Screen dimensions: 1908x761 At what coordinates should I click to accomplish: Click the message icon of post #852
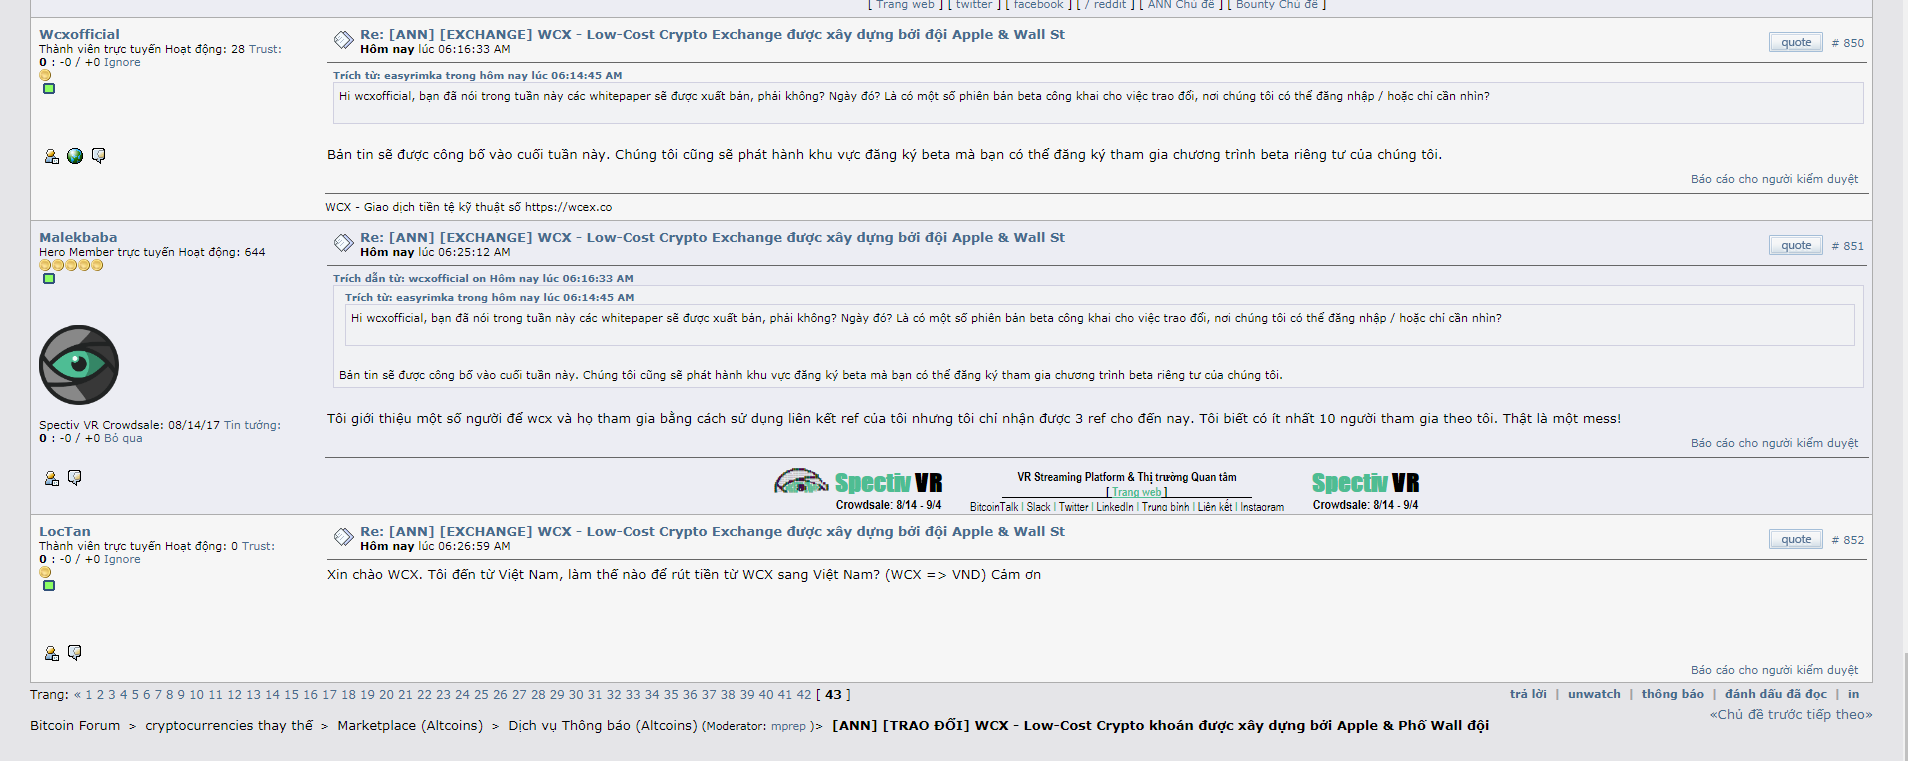(343, 537)
